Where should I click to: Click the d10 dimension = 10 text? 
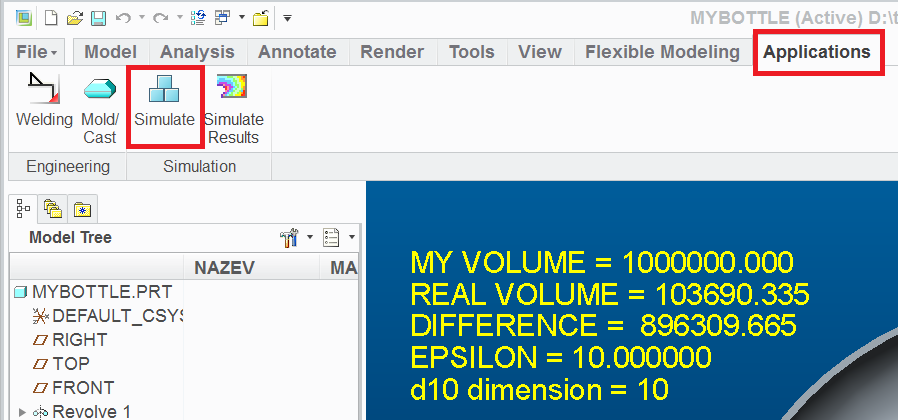click(539, 390)
